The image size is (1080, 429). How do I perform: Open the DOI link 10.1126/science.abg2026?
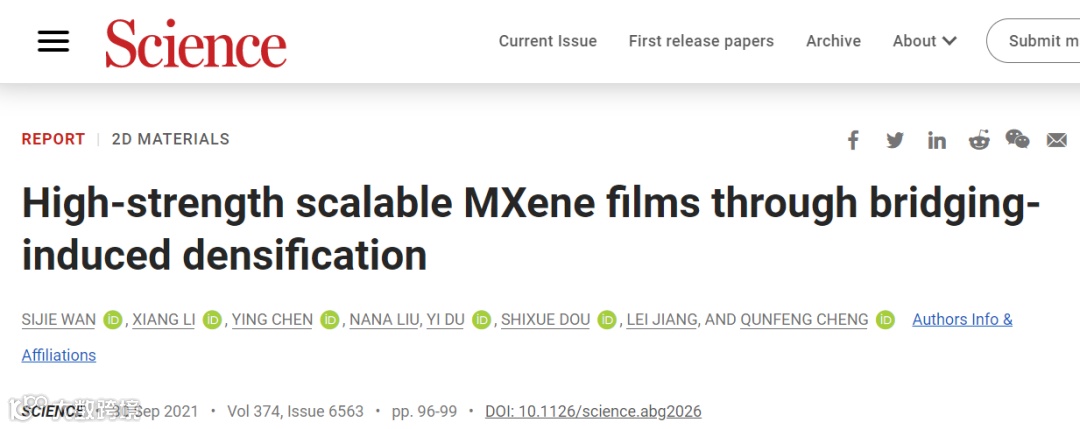593,411
